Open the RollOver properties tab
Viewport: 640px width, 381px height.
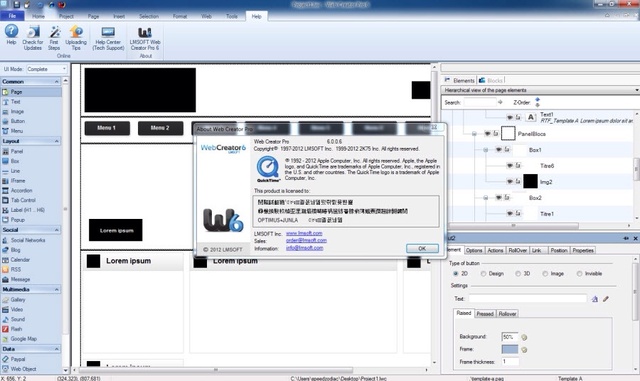pos(518,250)
